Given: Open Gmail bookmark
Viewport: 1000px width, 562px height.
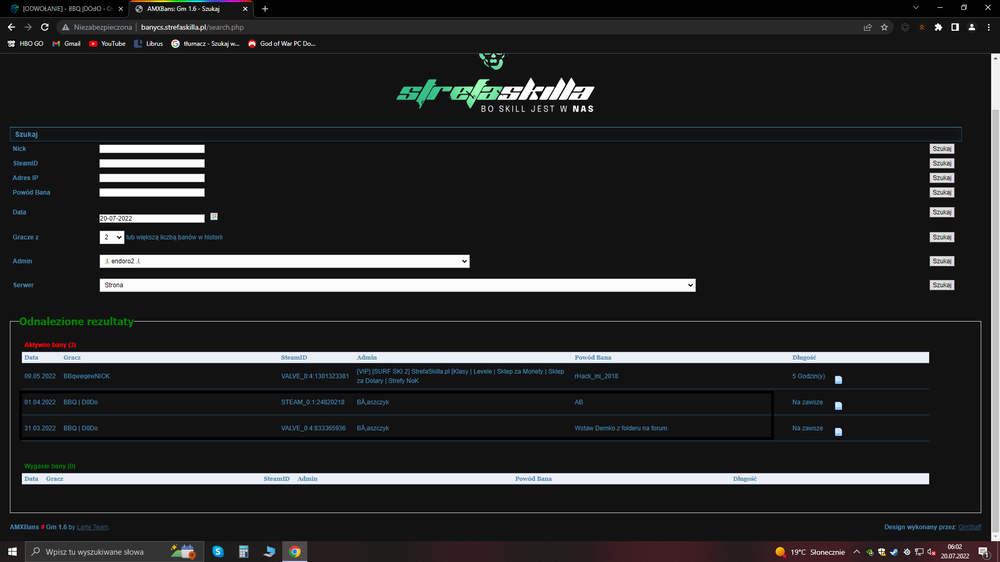Looking at the screenshot, I should [66, 43].
